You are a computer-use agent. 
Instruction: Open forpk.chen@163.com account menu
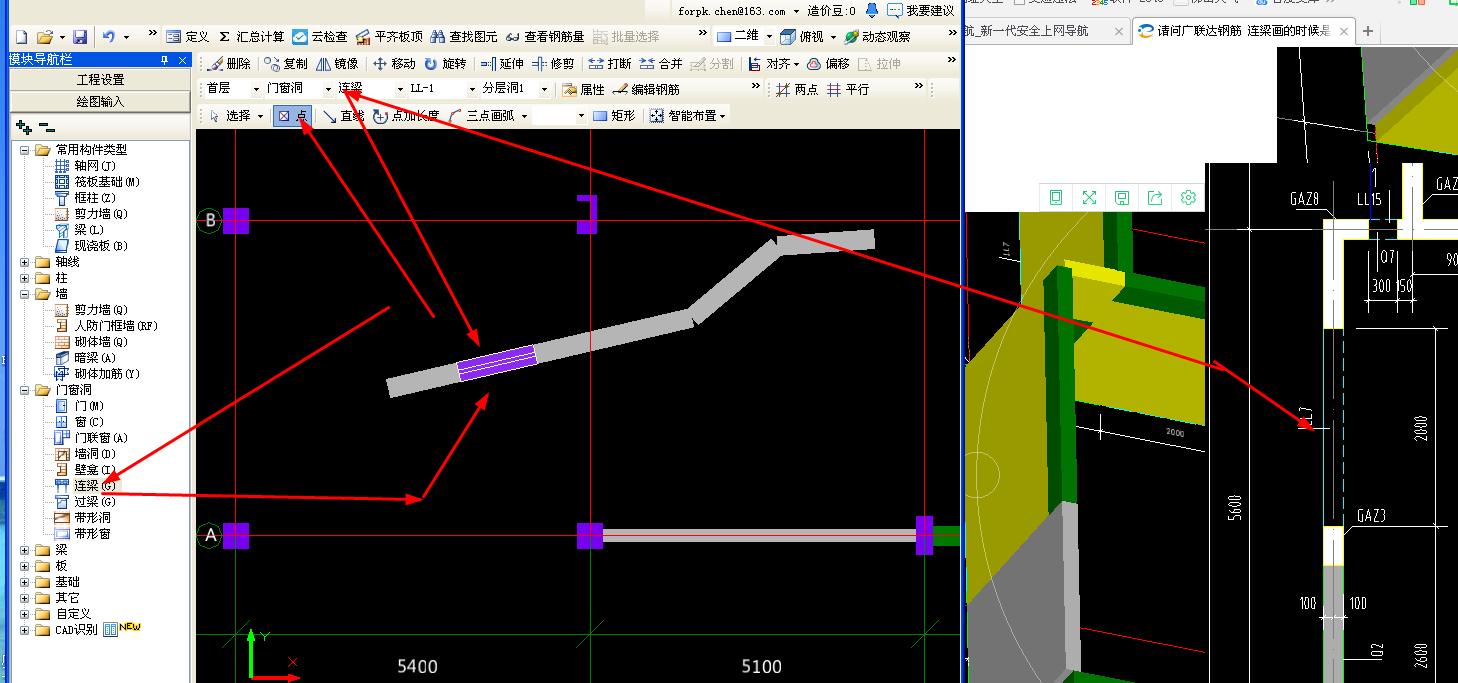(x=739, y=11)
